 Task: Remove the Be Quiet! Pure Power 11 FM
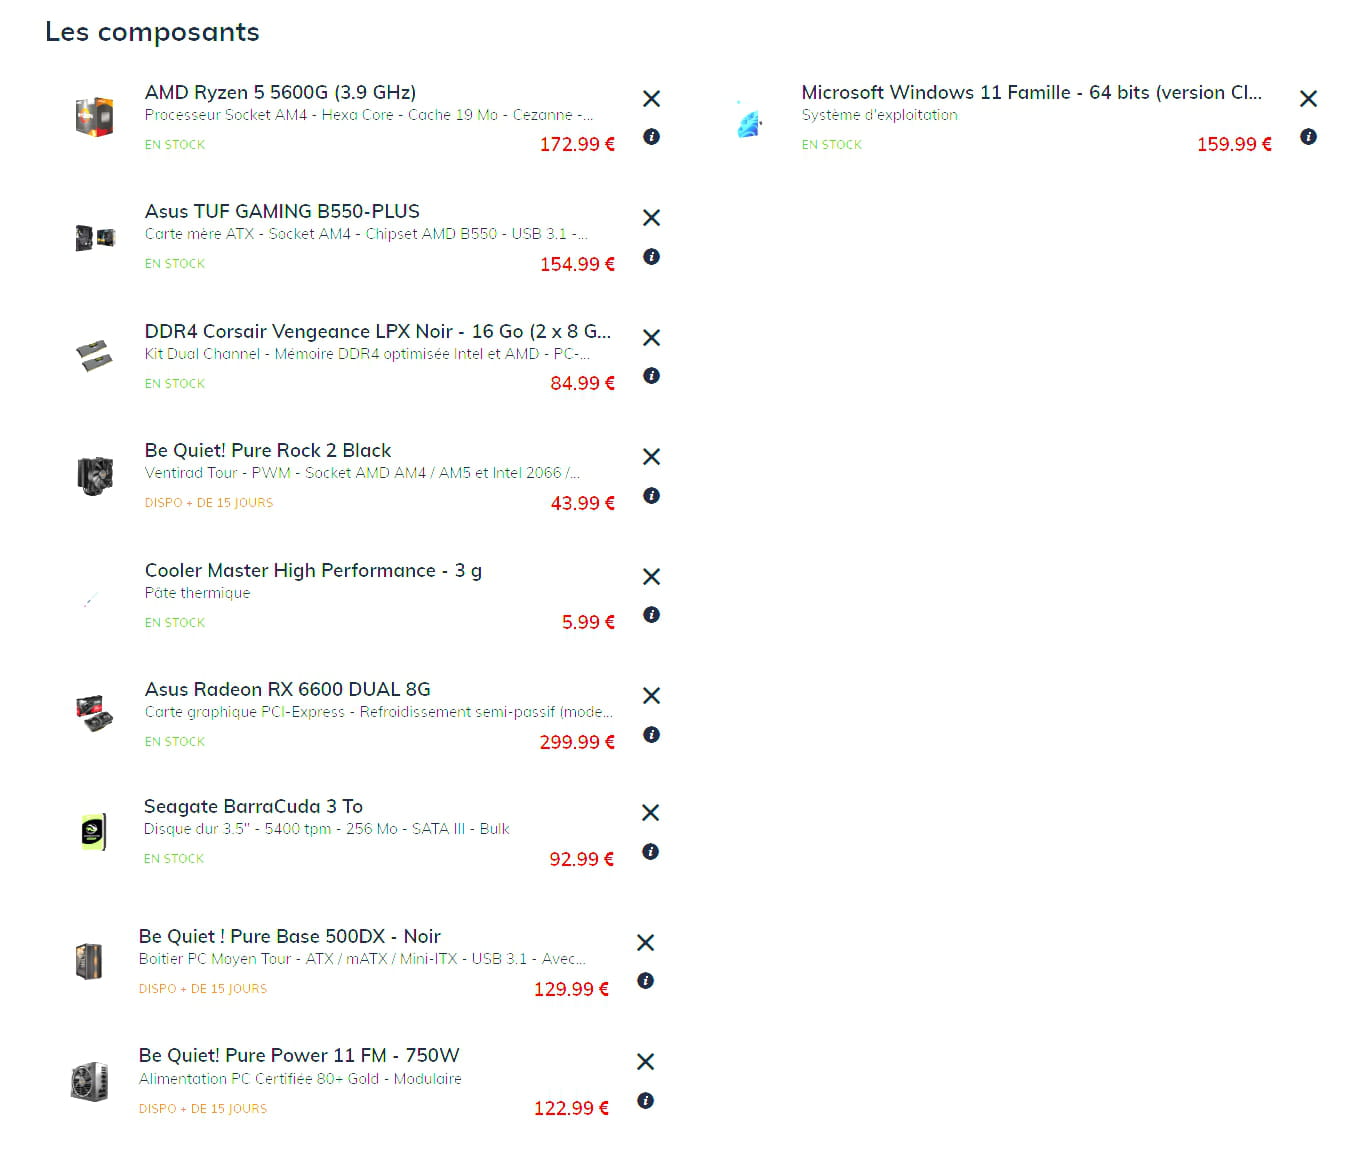[645, 1061]
